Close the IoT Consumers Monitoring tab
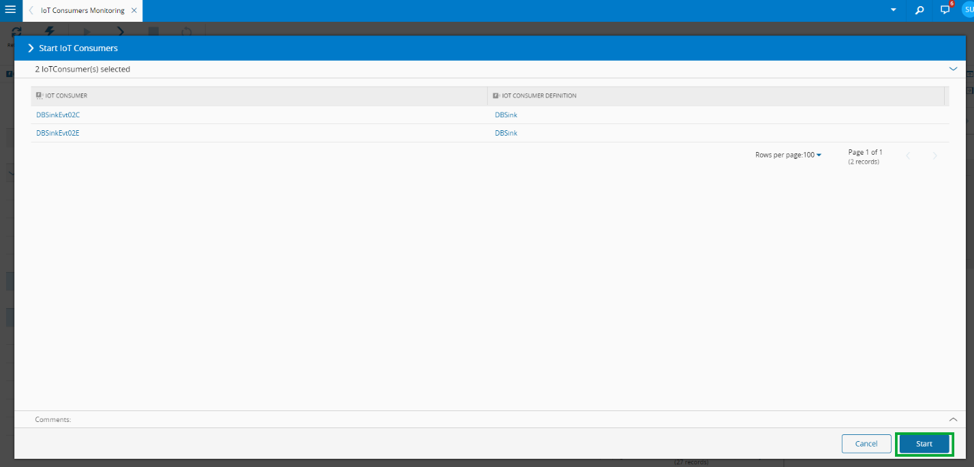Screen dimensions: 974x467 (x=134, y=11)
